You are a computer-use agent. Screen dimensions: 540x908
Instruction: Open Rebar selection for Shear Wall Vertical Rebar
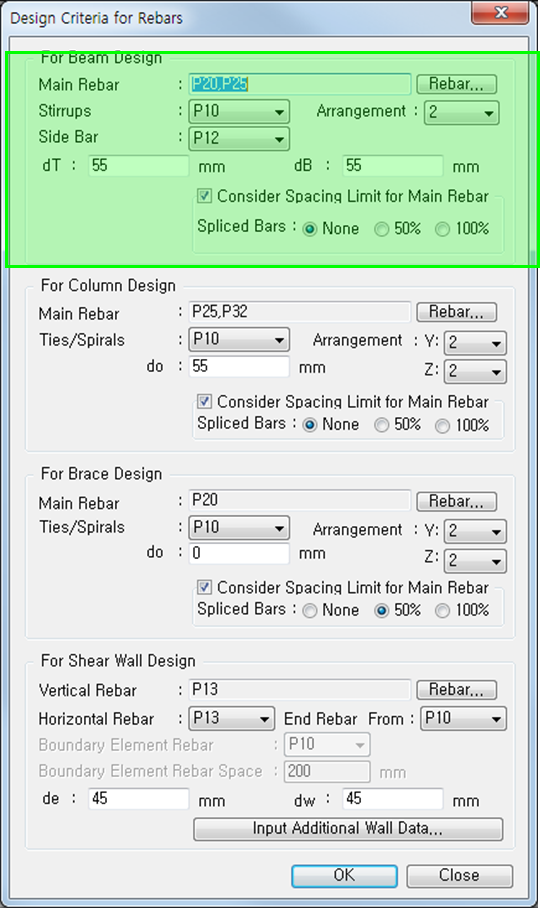click(456, 690)
